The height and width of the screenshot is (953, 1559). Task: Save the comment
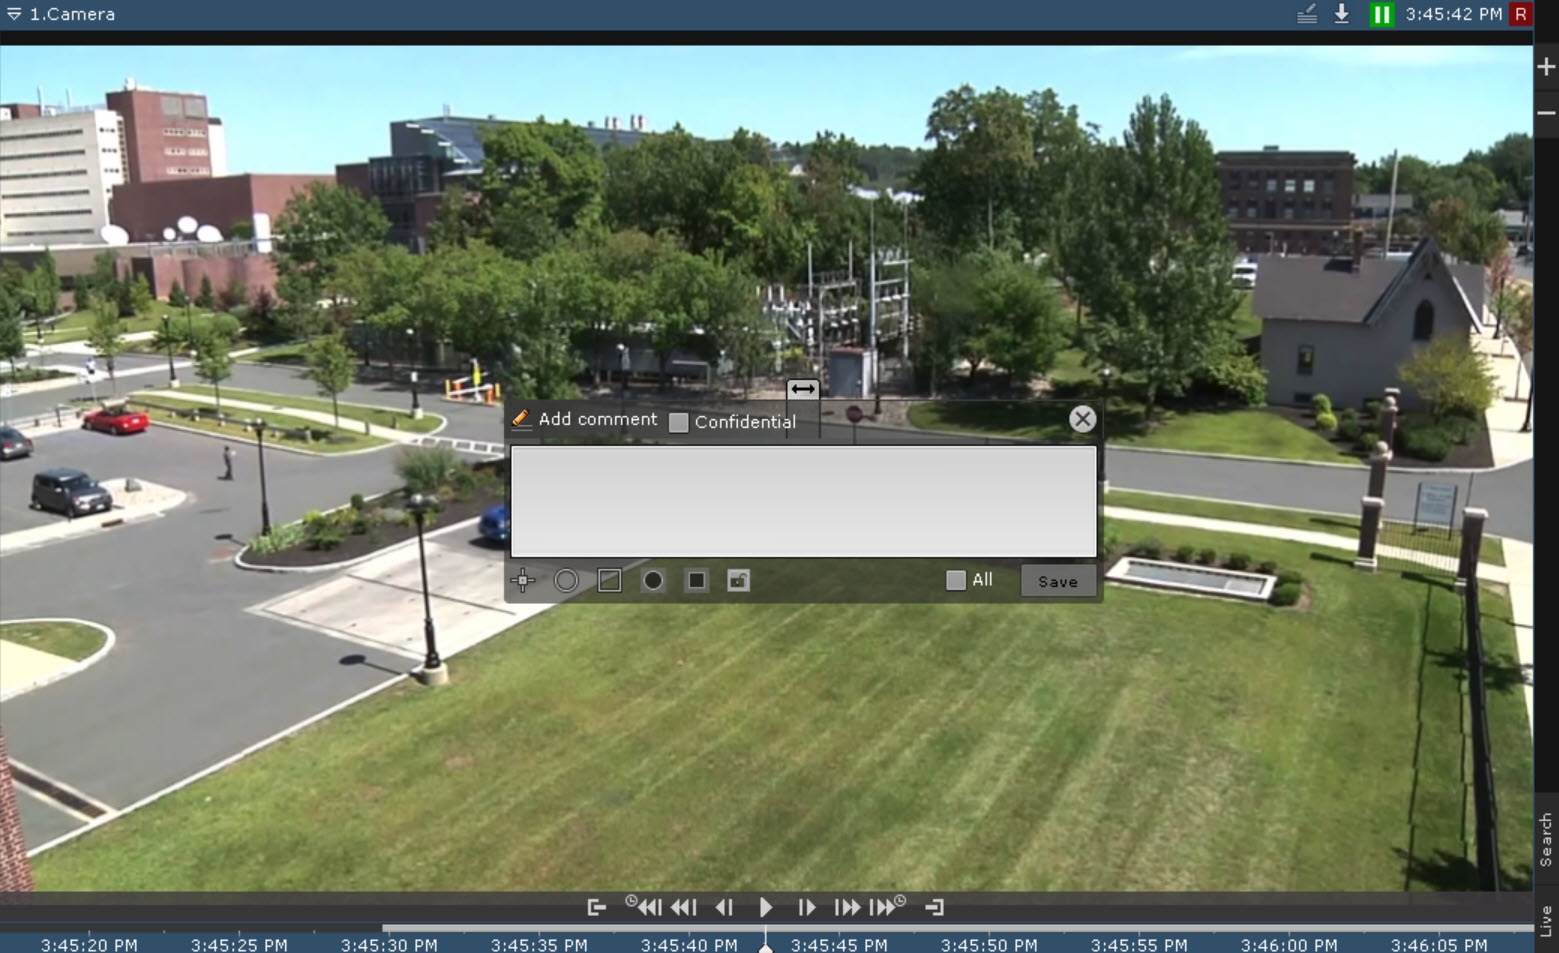point(1057,581)
